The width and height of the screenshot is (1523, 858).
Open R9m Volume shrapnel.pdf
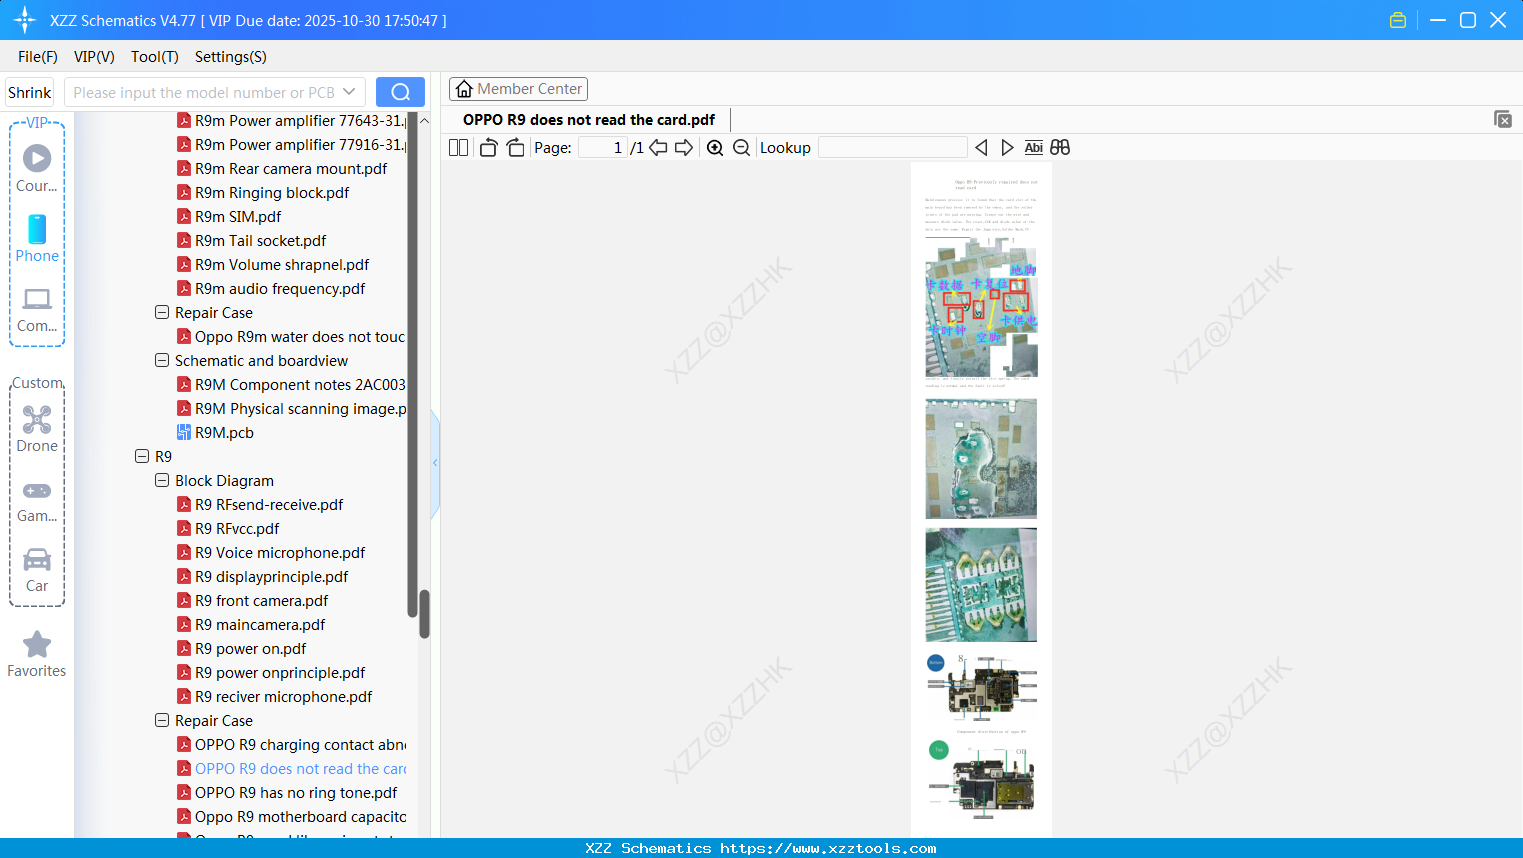tap(273, 265)
